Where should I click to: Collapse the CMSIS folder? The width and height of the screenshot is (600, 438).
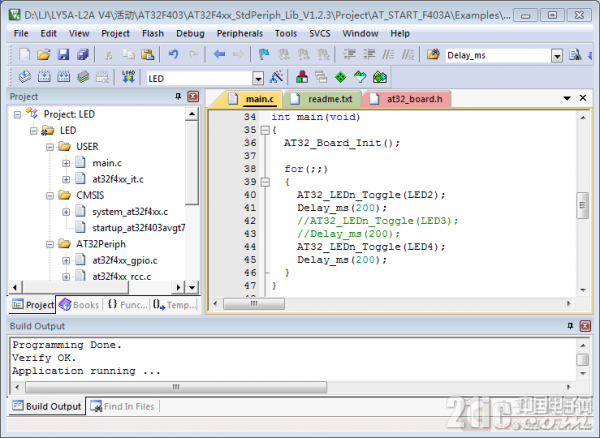tap(50, 195)
